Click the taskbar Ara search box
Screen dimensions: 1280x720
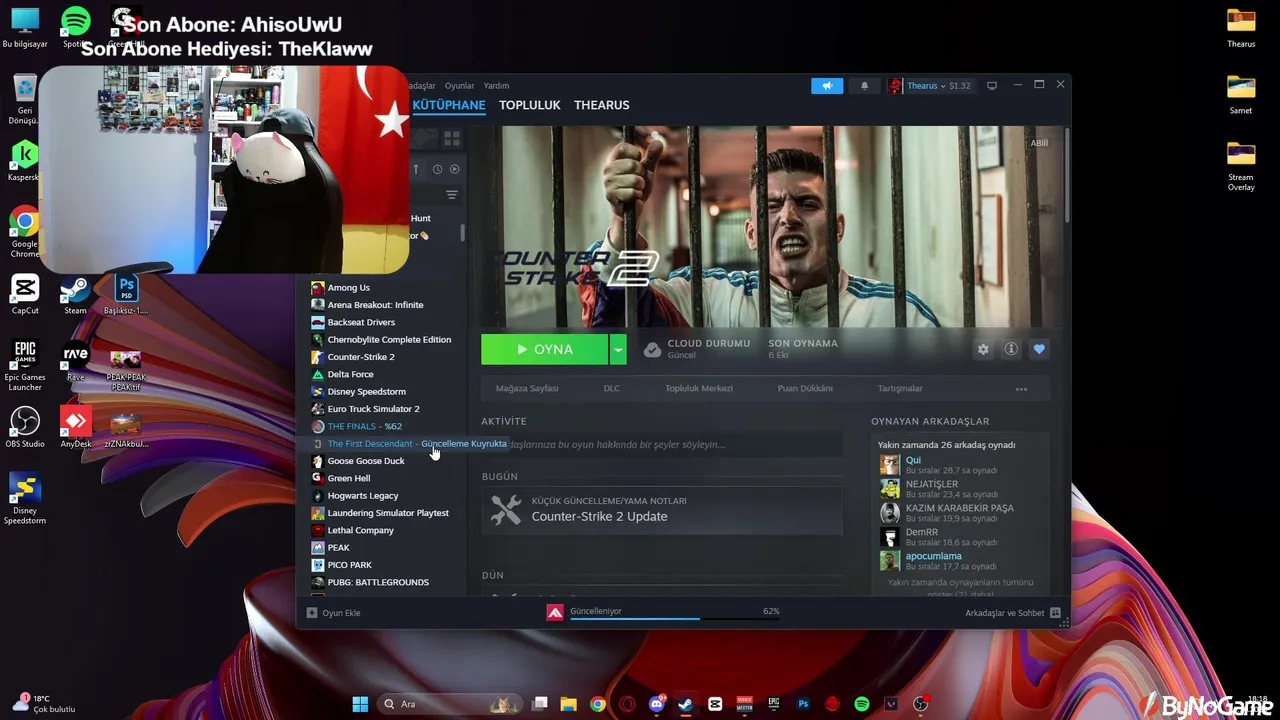pyautogui.click(x=449, y=704)
